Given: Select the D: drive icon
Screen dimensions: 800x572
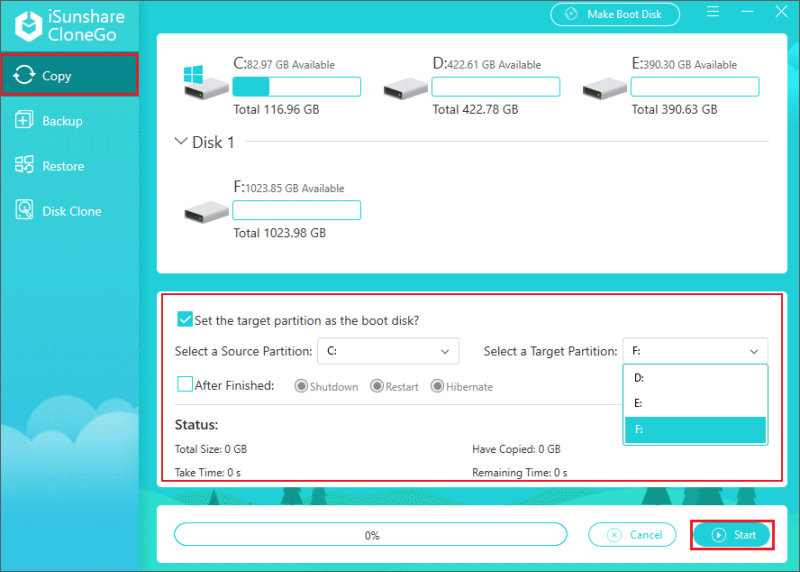Looking at the screenshot, I should [x=405, y=89].
